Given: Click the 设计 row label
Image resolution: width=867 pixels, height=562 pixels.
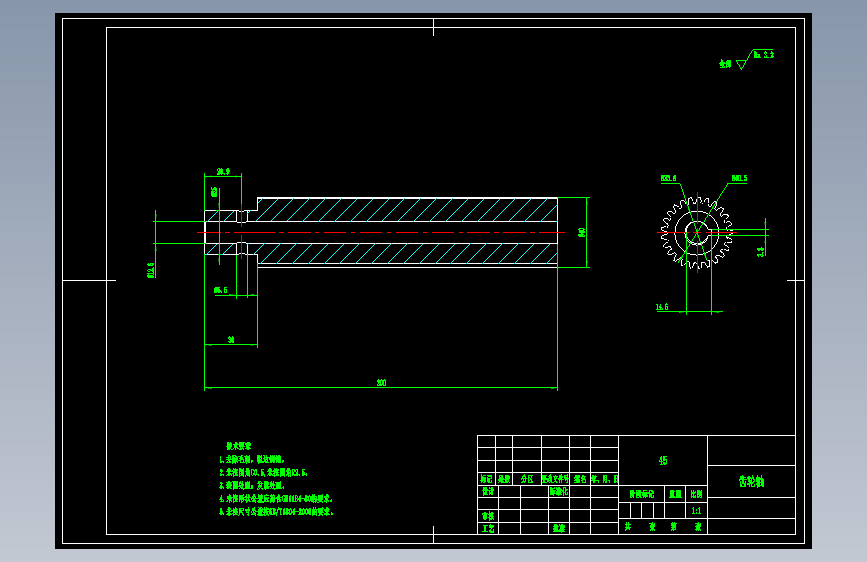Looking at the screenshot, I should 488,491.
